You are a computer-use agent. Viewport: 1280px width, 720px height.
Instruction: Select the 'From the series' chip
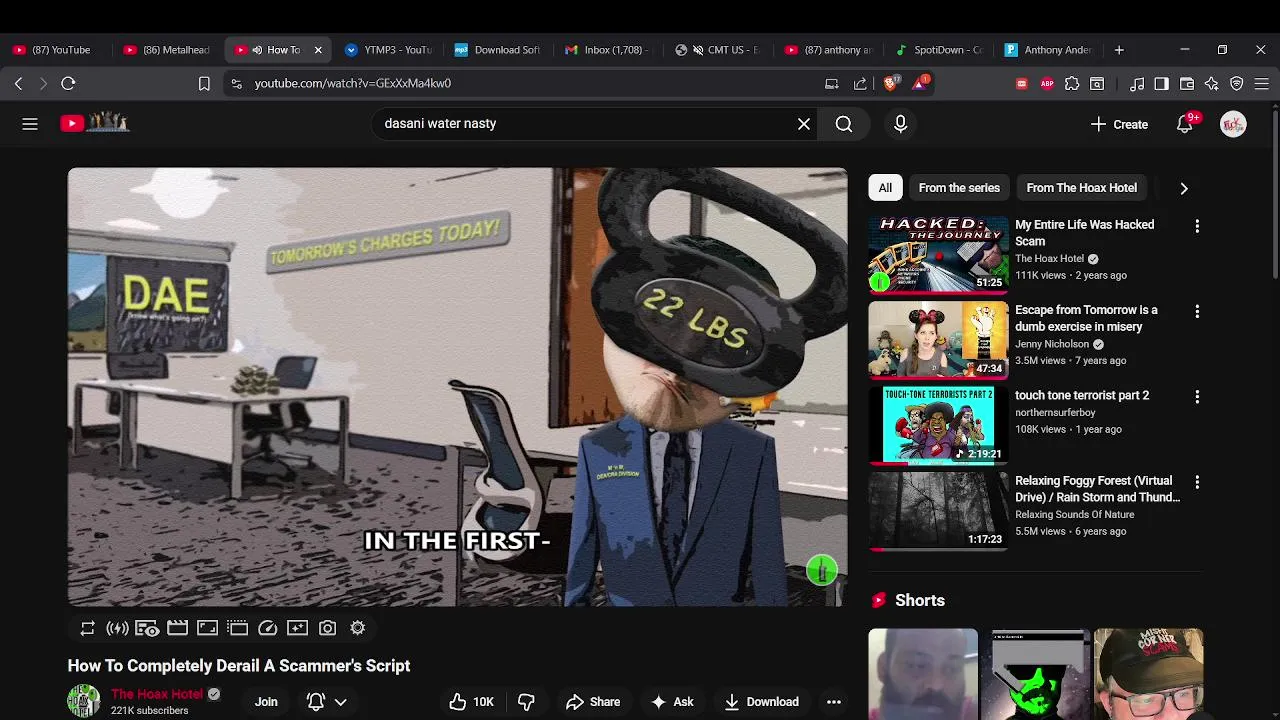point(959,188)
